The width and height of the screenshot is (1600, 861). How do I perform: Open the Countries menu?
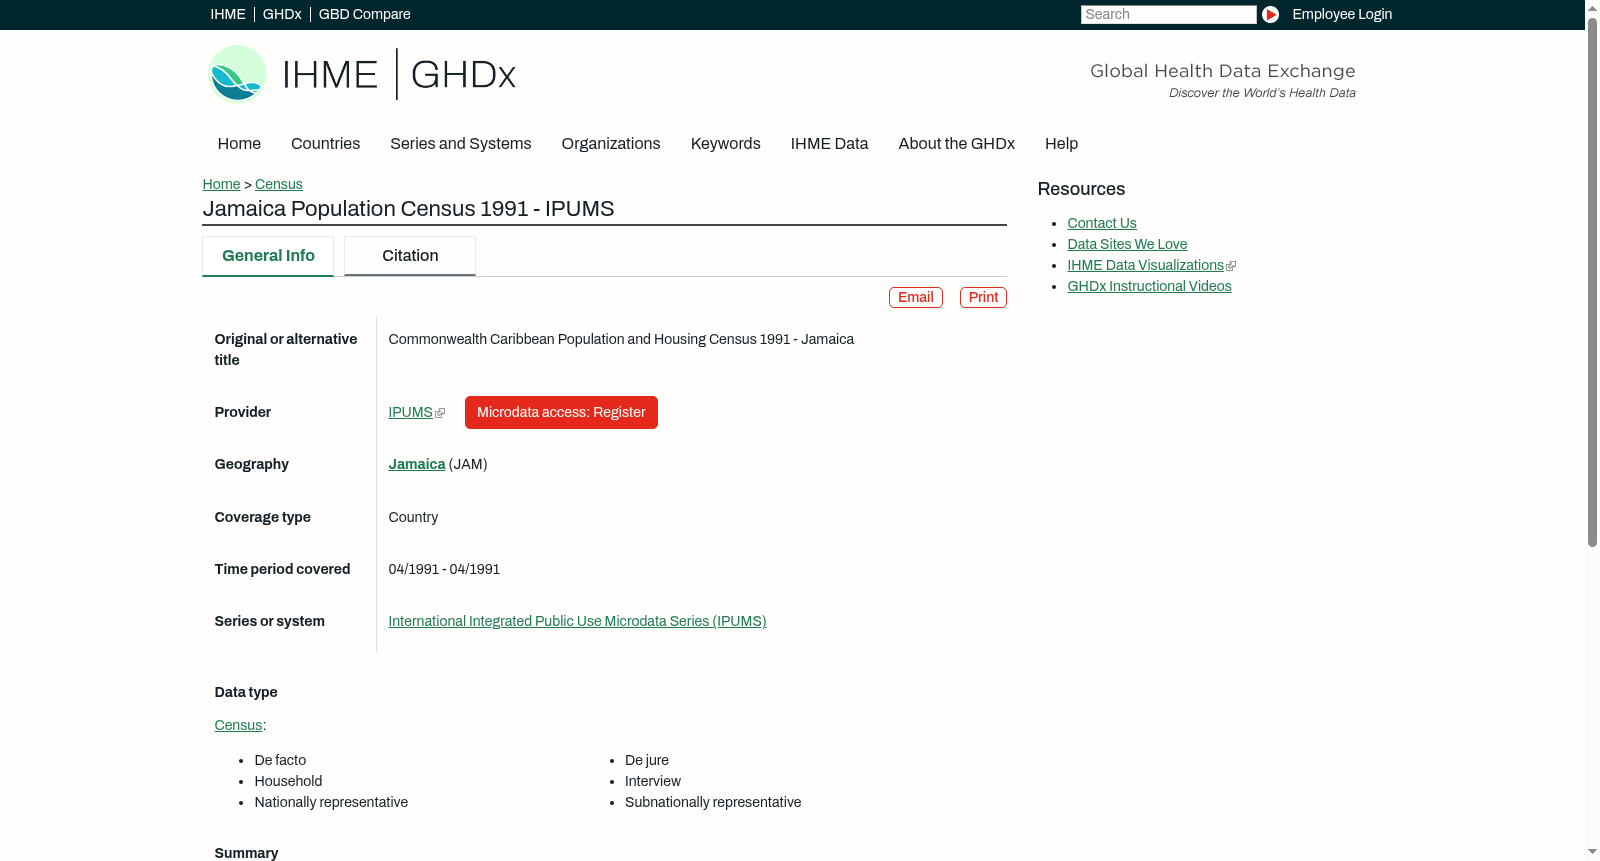click(x=325, y=143)
